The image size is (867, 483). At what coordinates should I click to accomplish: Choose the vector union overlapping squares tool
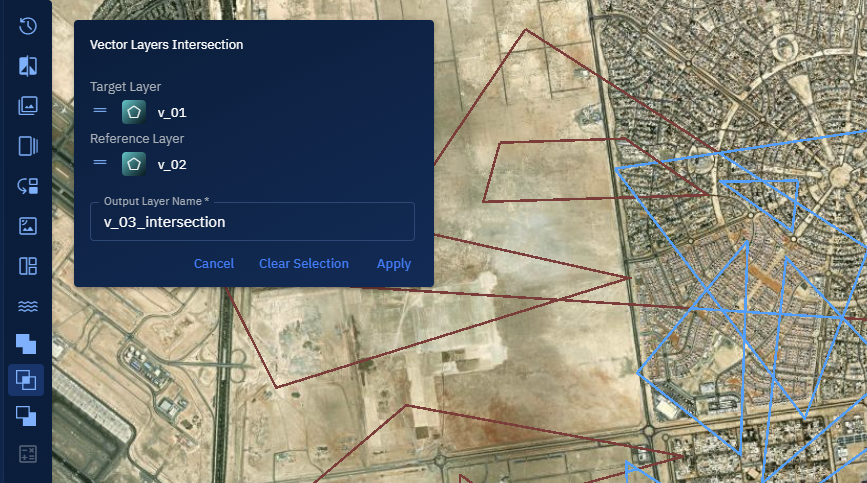coord(27,344)
